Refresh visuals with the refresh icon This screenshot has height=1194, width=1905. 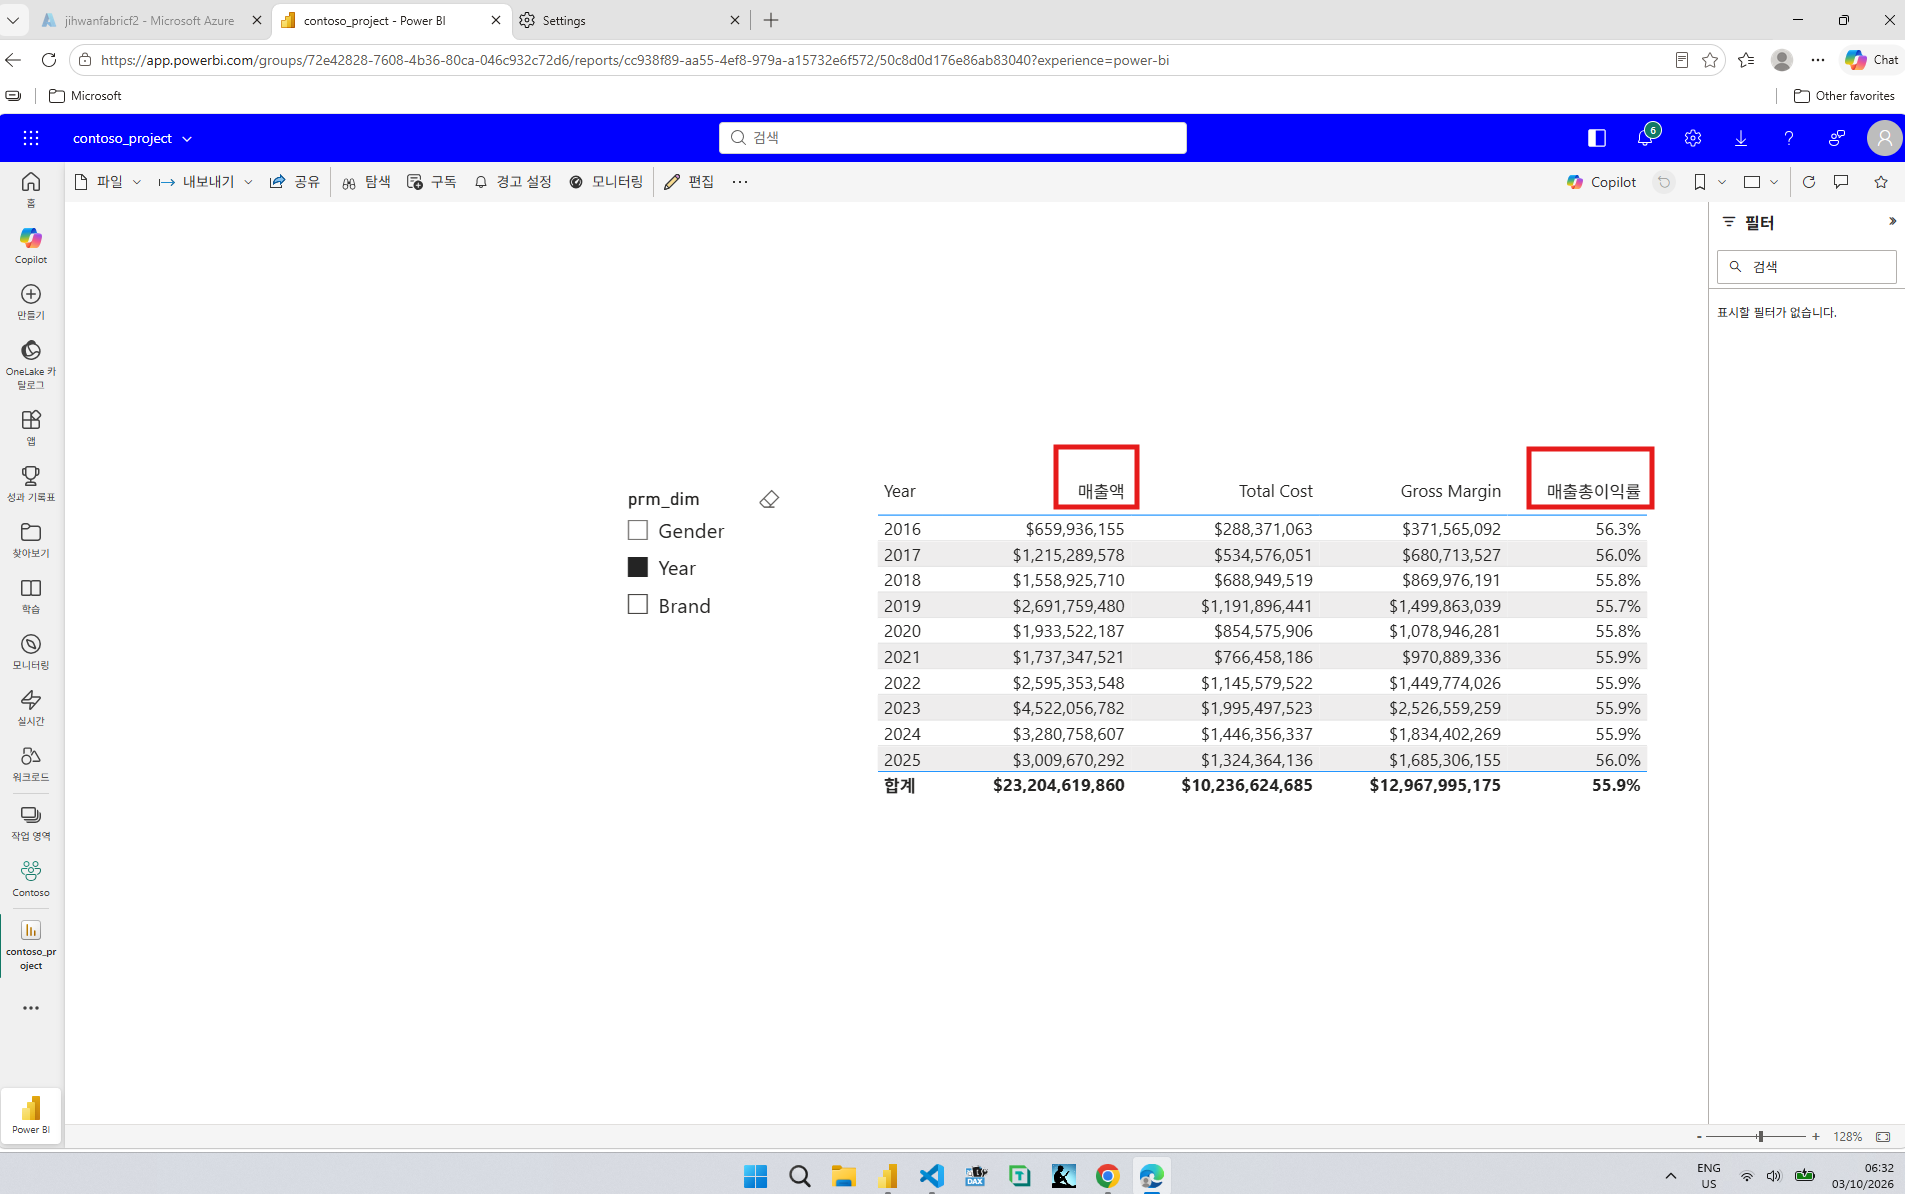tap(1809, 182)
